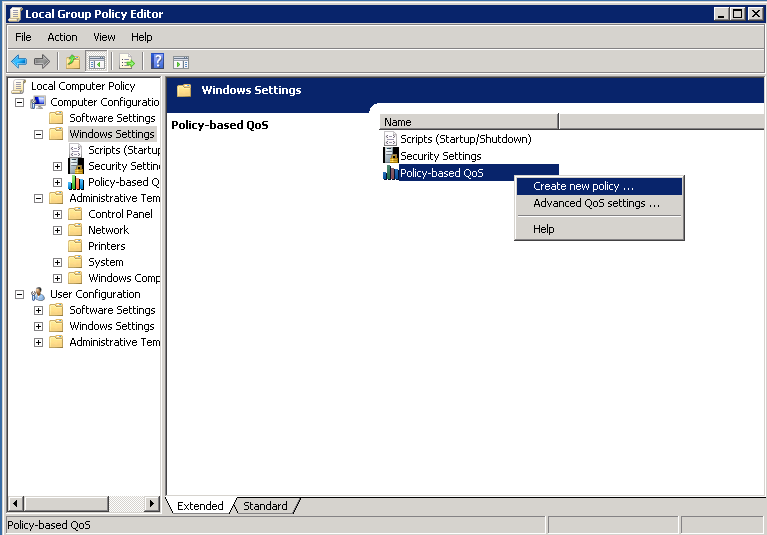Expand Windows Settings under User Configuration
This screenshot has width=767, height=535.
click(x=39, y=327)
